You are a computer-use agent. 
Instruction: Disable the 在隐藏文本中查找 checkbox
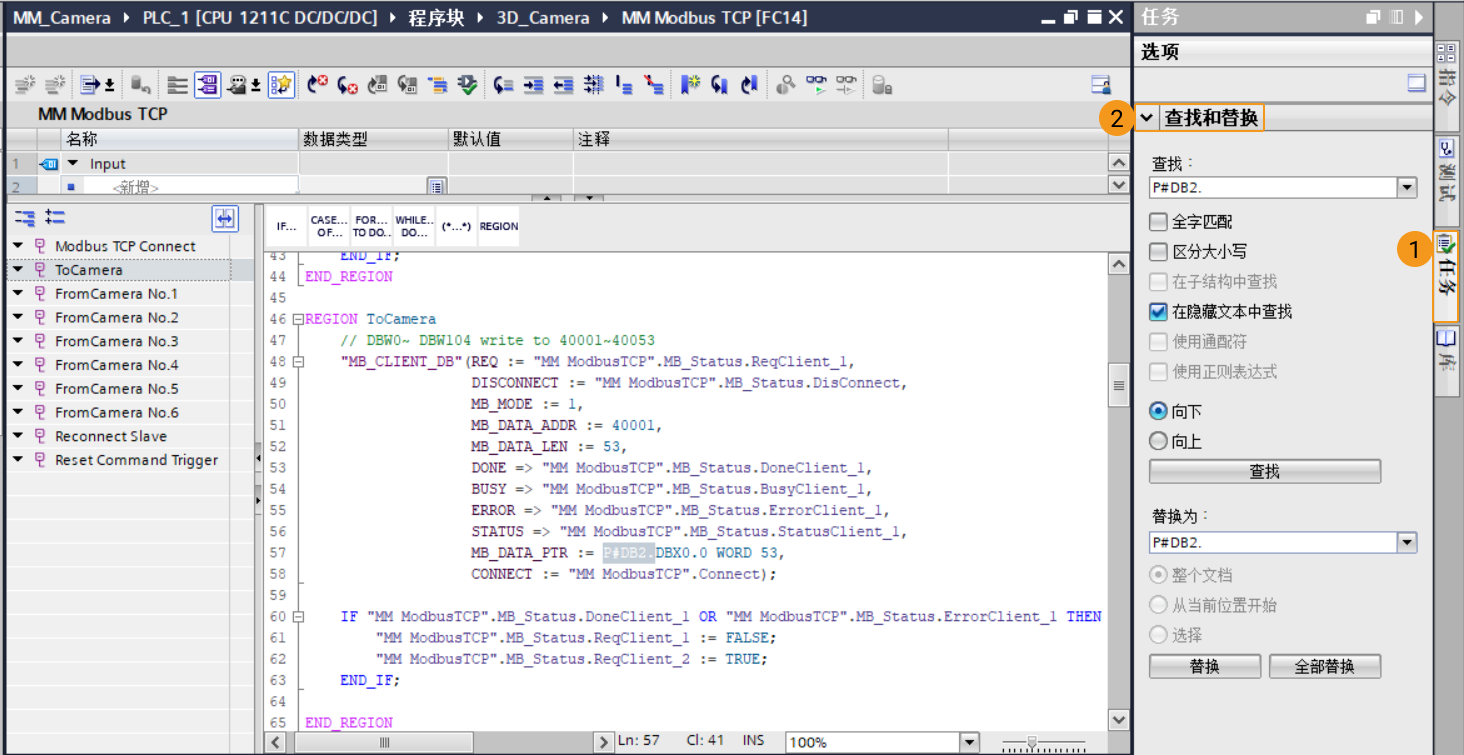[x=1157, y=311]
